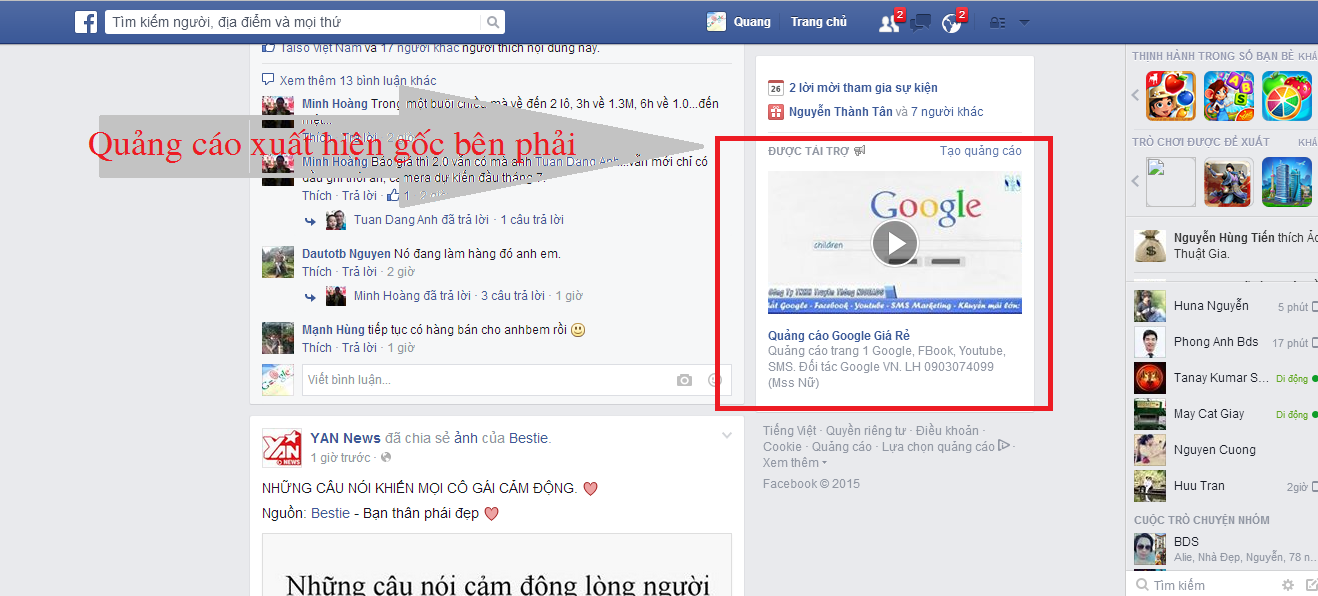This screenshot has height=596, width=1318.
Task: Click the top search input field
Action: [x=293, y=22]
